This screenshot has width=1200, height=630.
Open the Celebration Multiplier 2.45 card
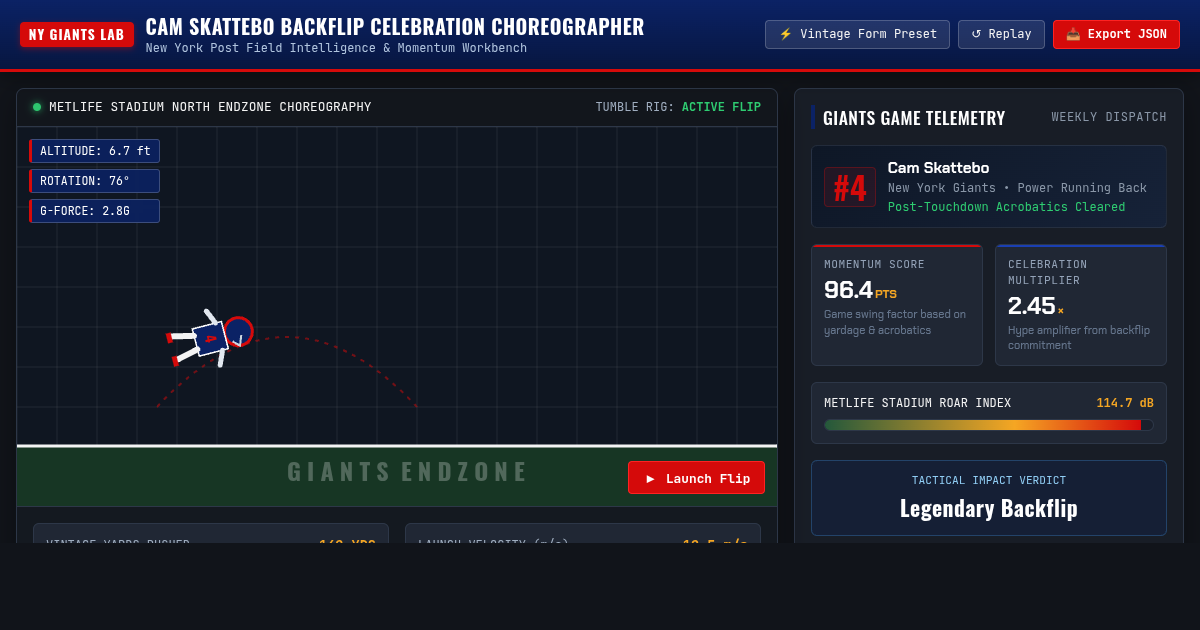coord(1081,305)
